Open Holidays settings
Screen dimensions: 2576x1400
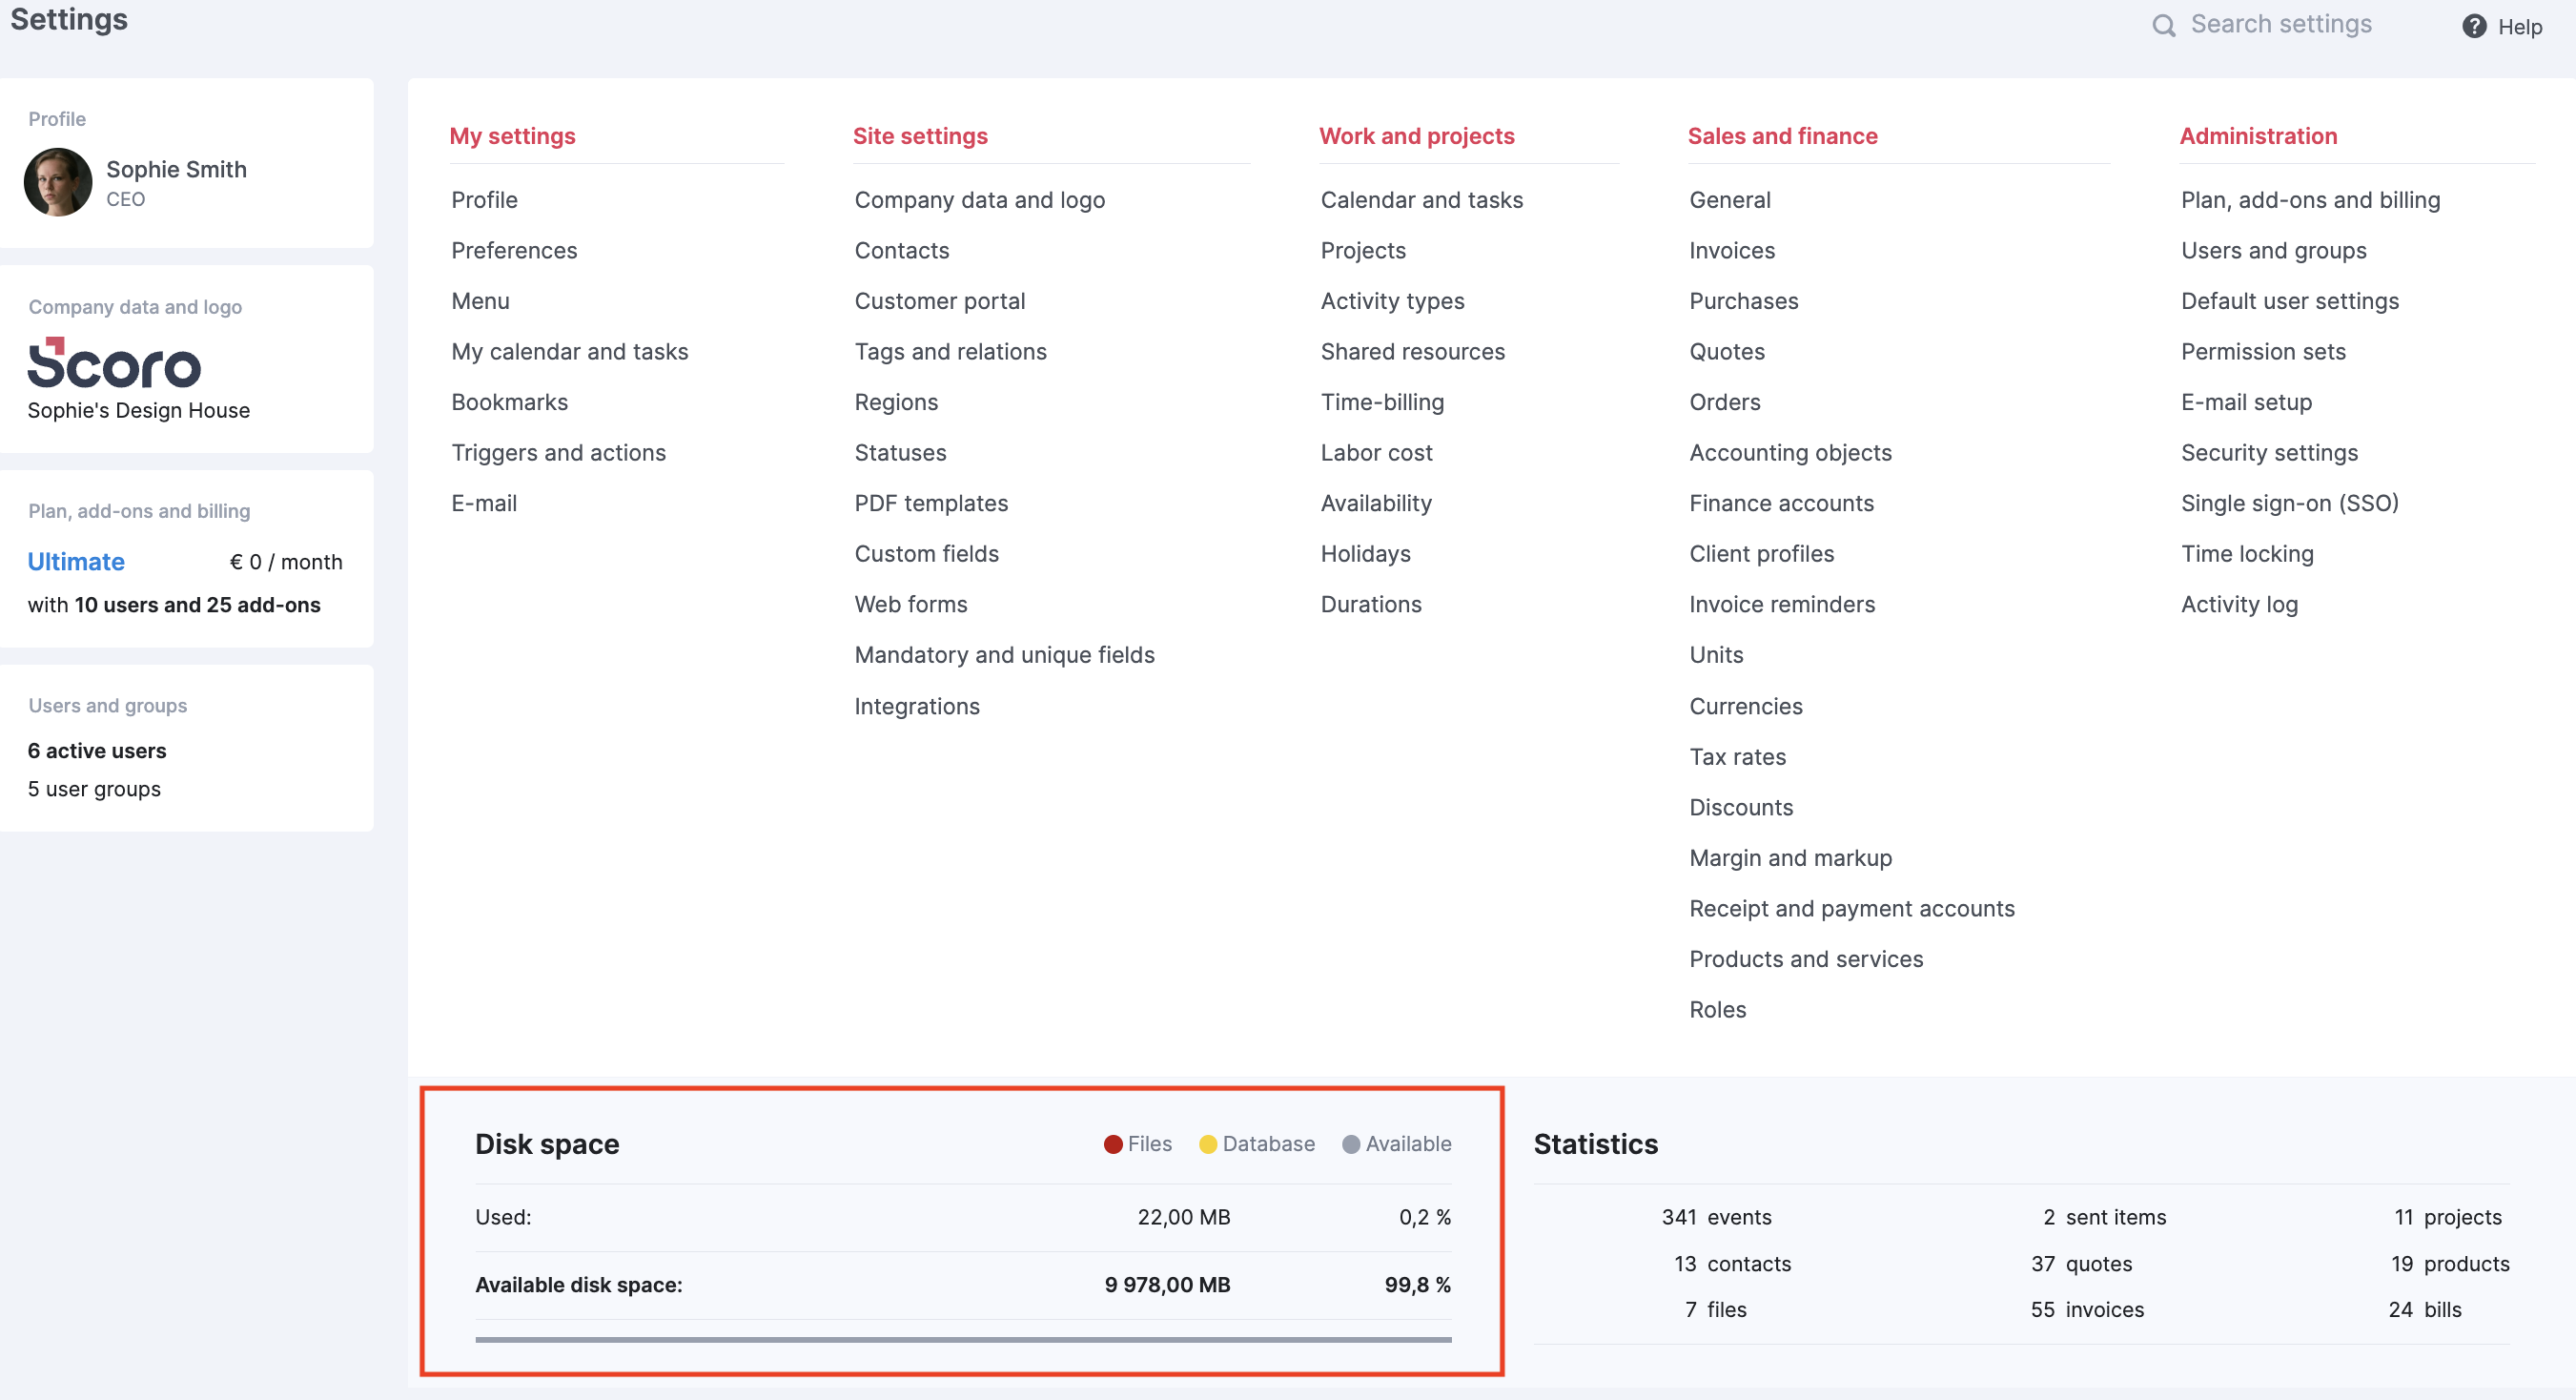[1365, 554]
